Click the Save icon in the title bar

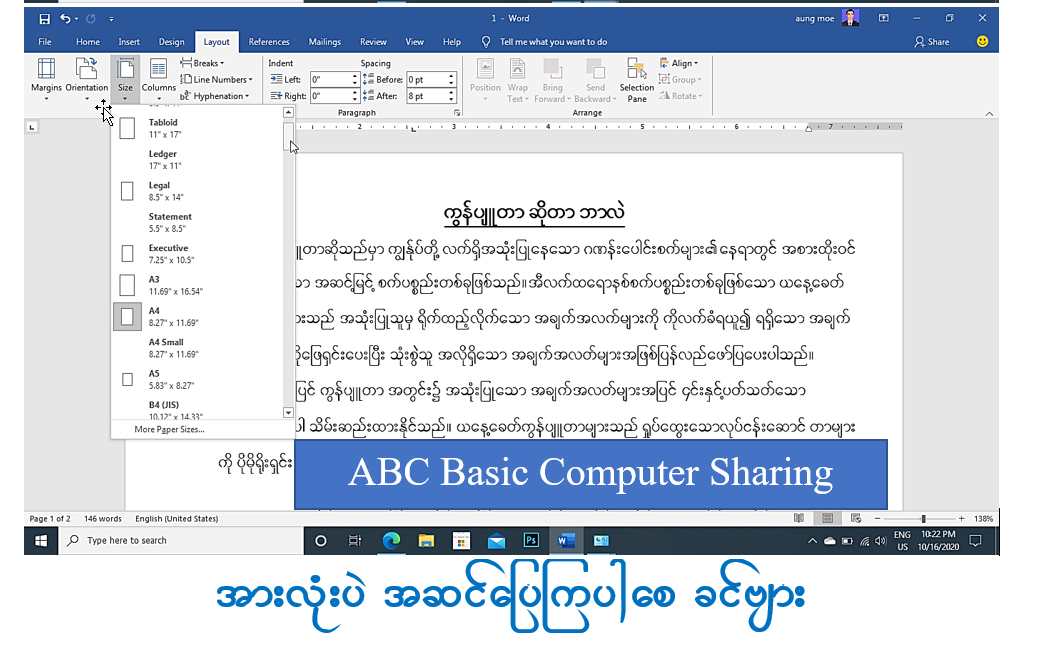[44, 19]
